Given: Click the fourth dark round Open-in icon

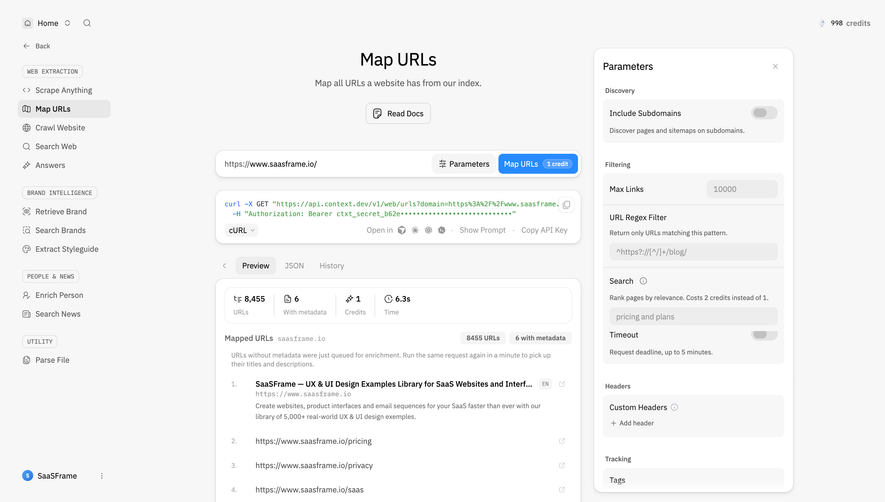Looking at the screenshot, I should (441, 230).
